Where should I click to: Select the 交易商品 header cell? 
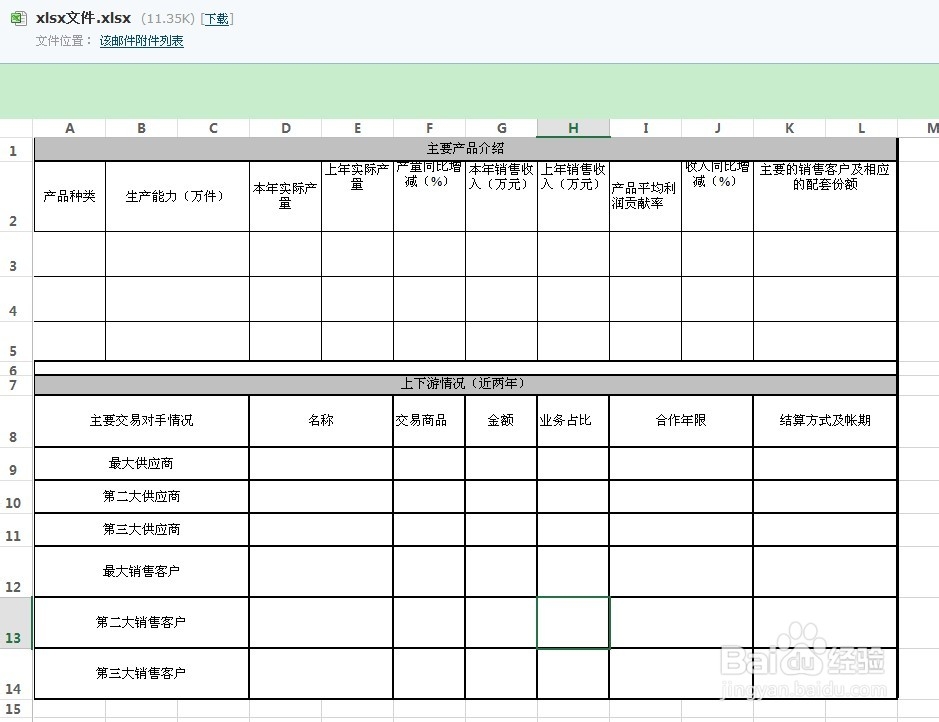429,420
